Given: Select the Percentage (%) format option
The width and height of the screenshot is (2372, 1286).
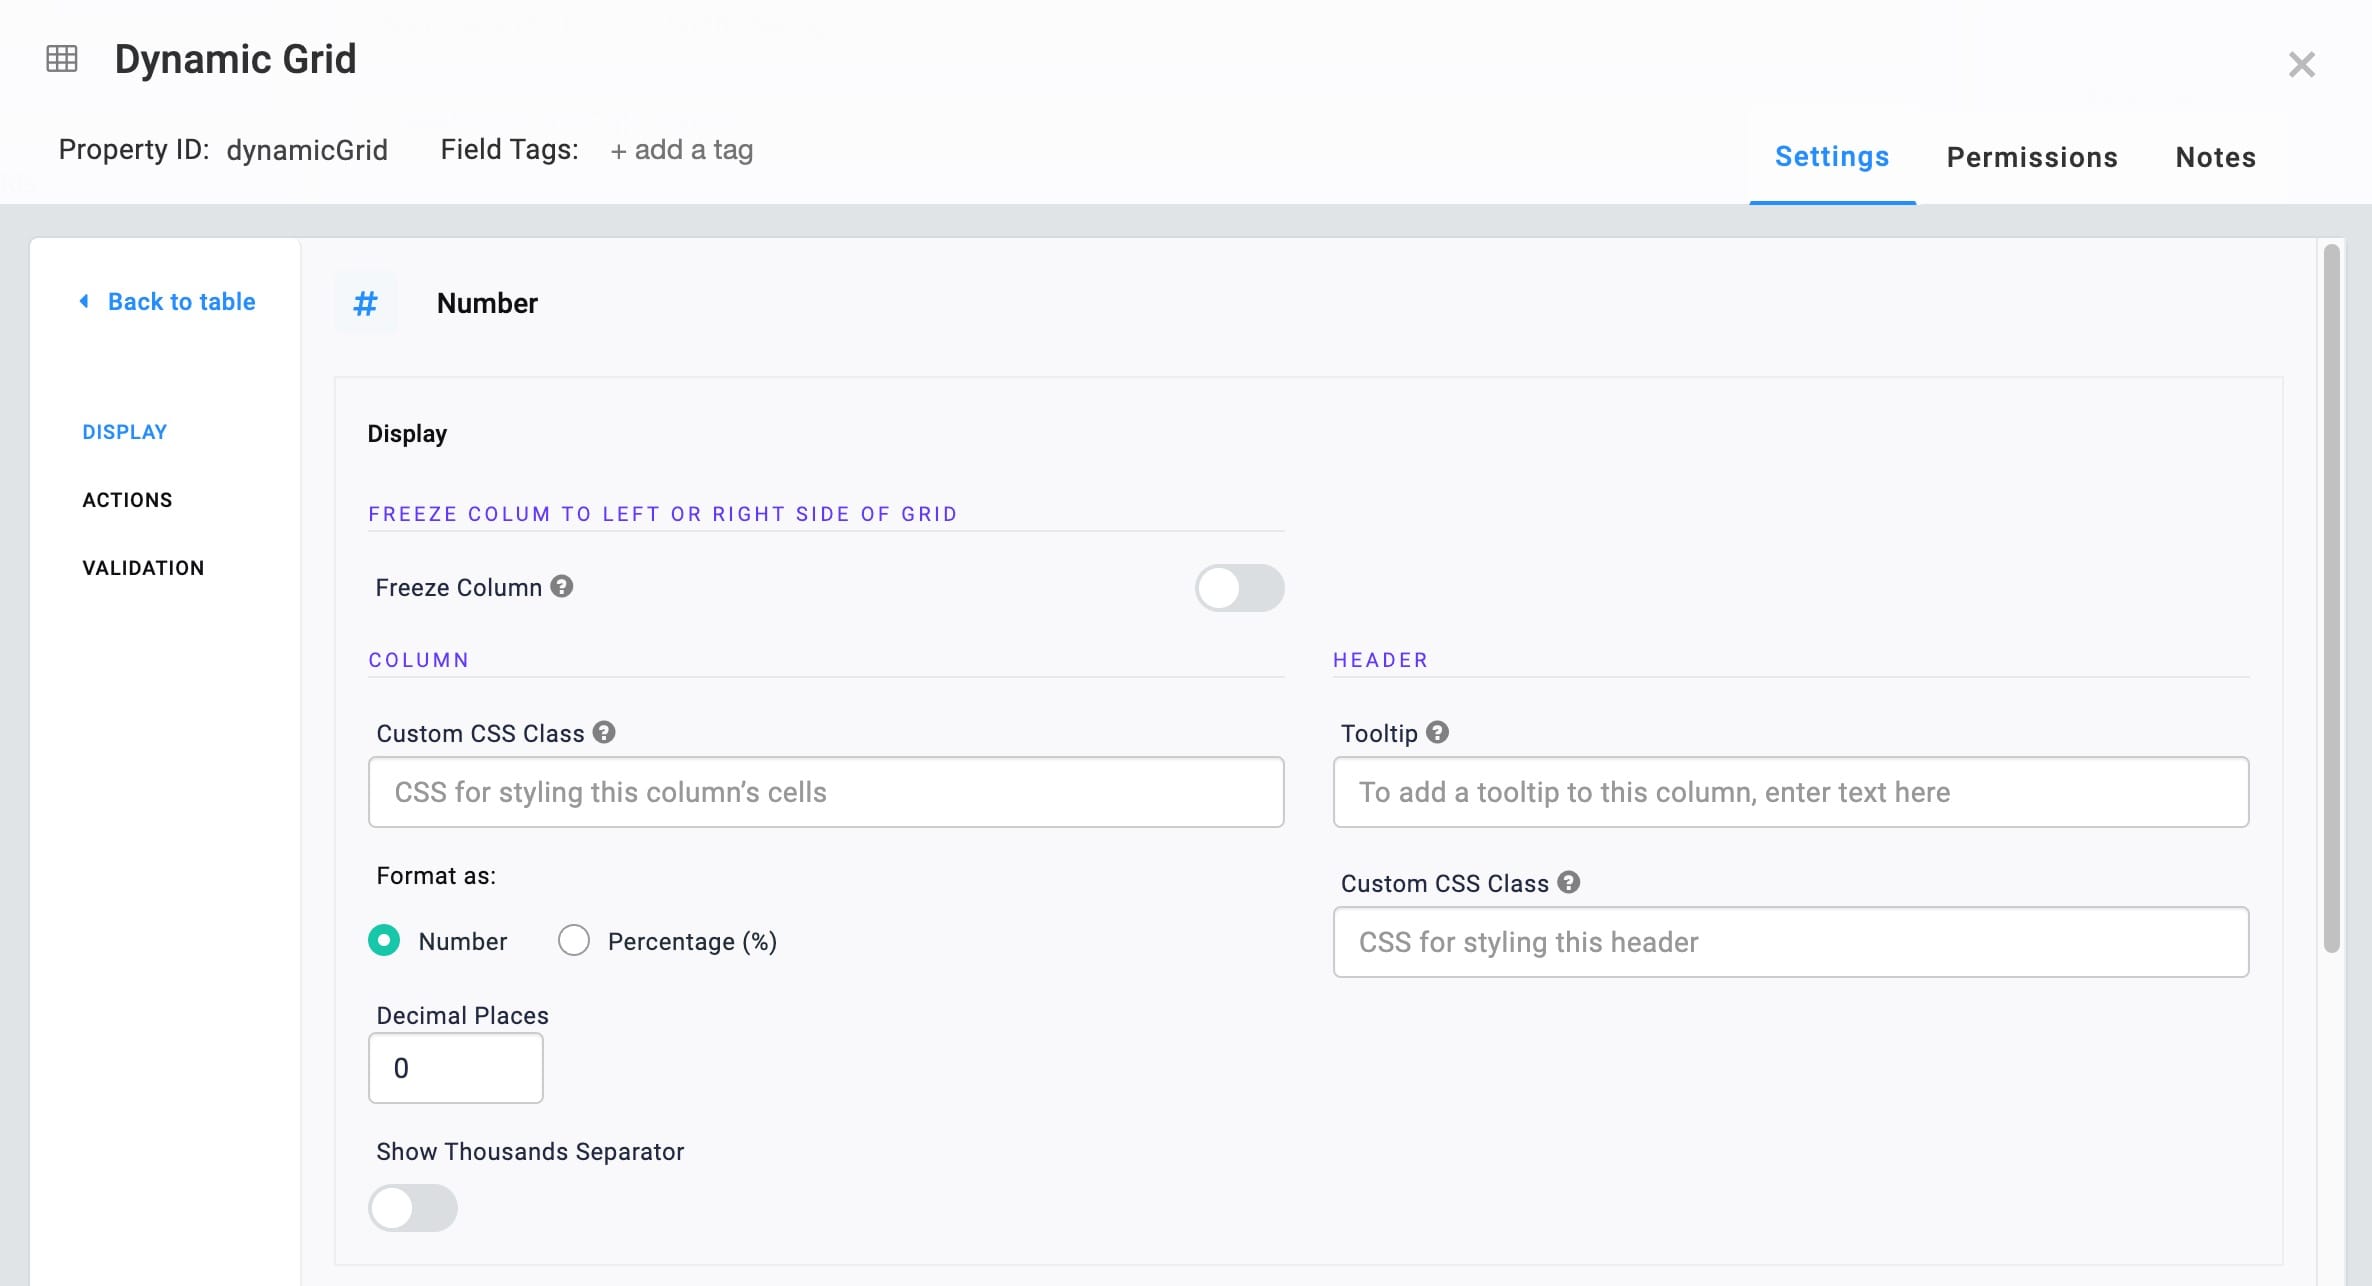Looking at the screenshot, I should 574,940.
